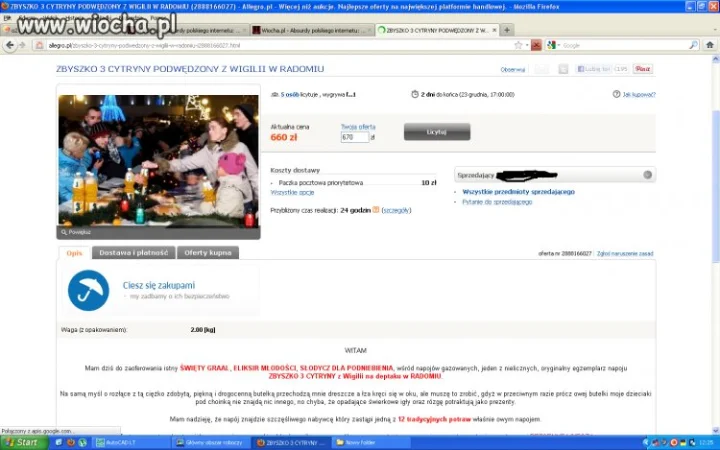Click the green globe quick launch icon
This screenshot has width=720, height=450.
click(x=82, y=443)
